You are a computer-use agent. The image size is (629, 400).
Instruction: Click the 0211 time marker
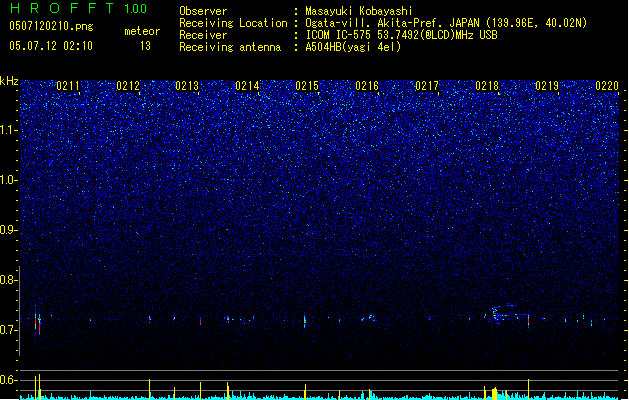[68, 86]
